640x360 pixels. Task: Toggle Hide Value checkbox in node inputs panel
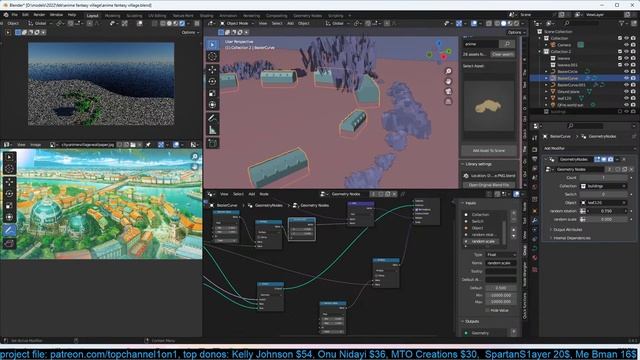click(x=487, y=310)
